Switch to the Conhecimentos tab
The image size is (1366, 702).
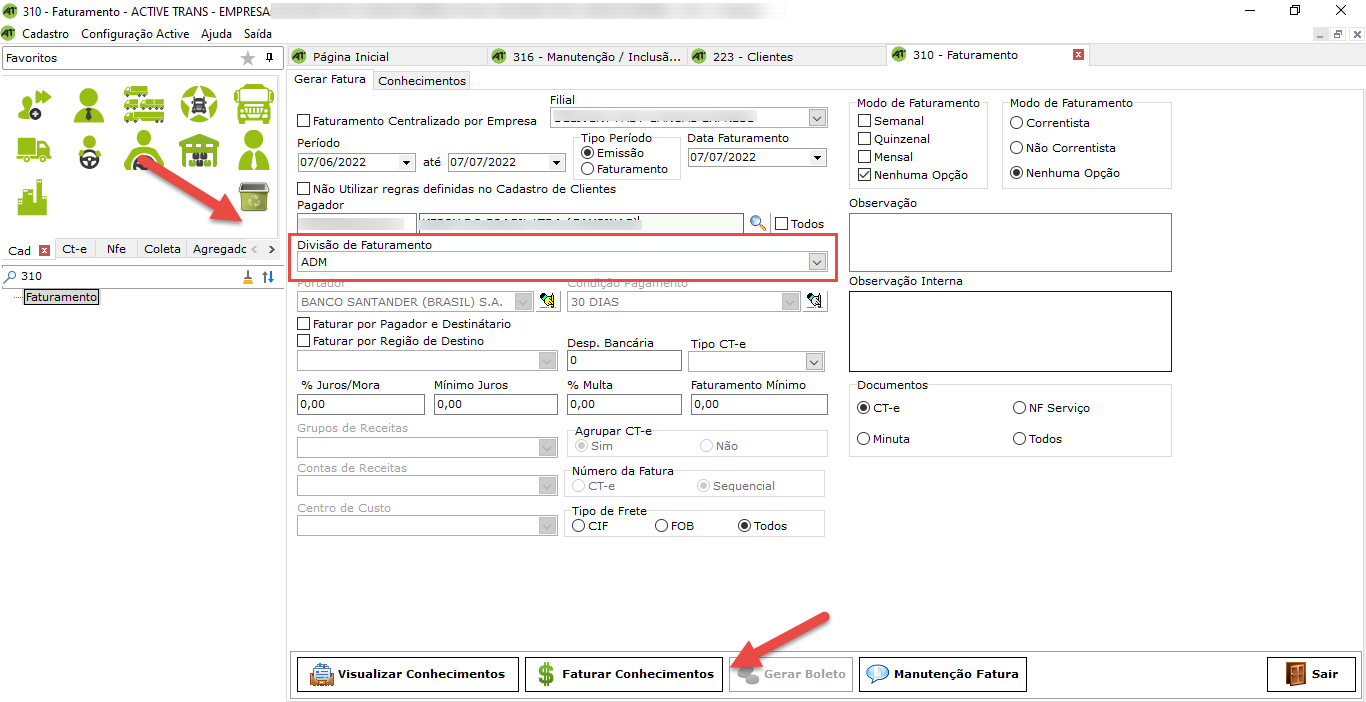point(422,80)
